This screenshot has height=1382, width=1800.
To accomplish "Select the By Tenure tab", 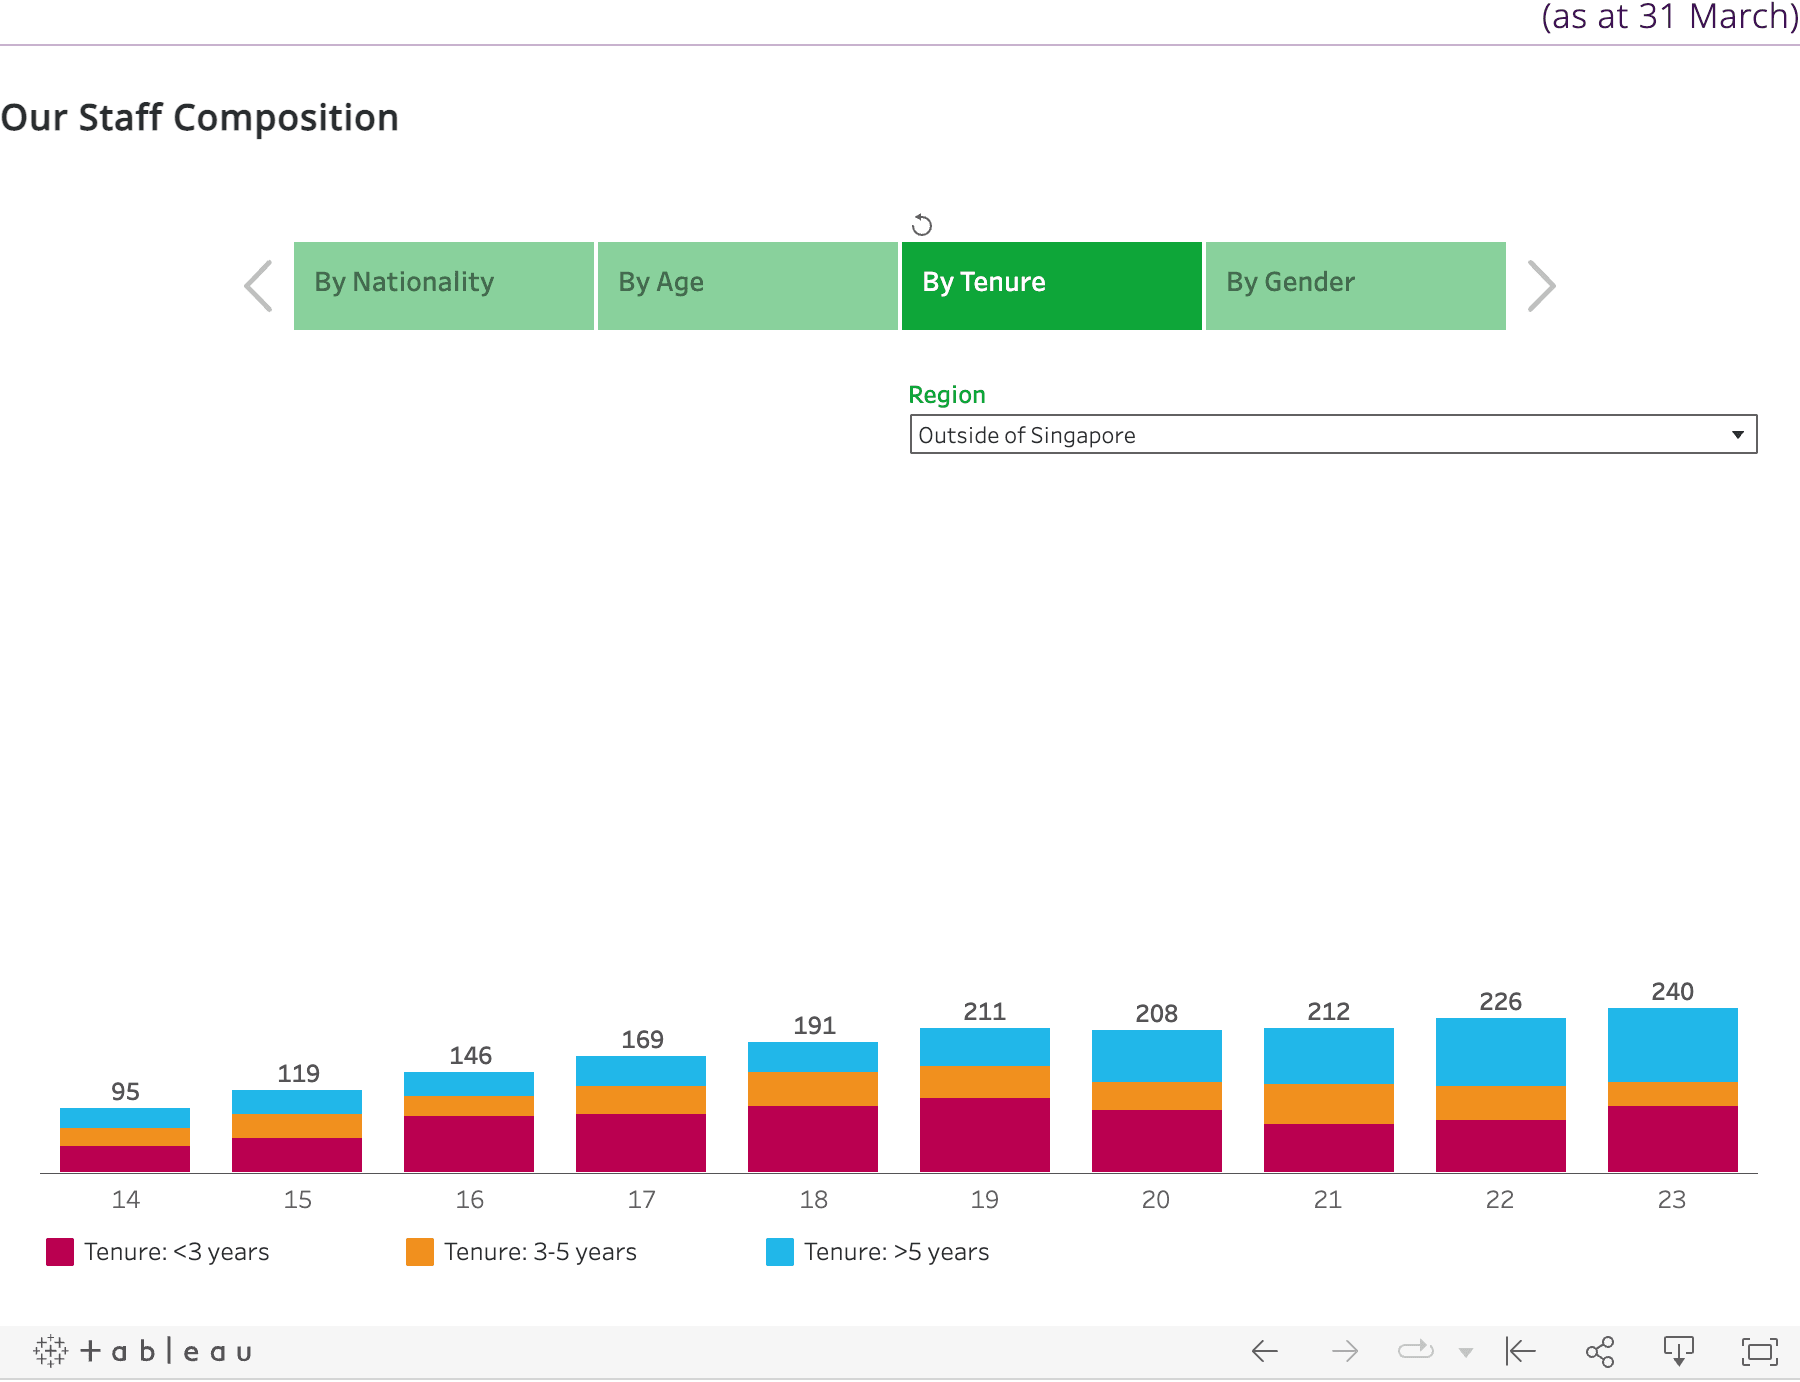I will click(1052, 286).
